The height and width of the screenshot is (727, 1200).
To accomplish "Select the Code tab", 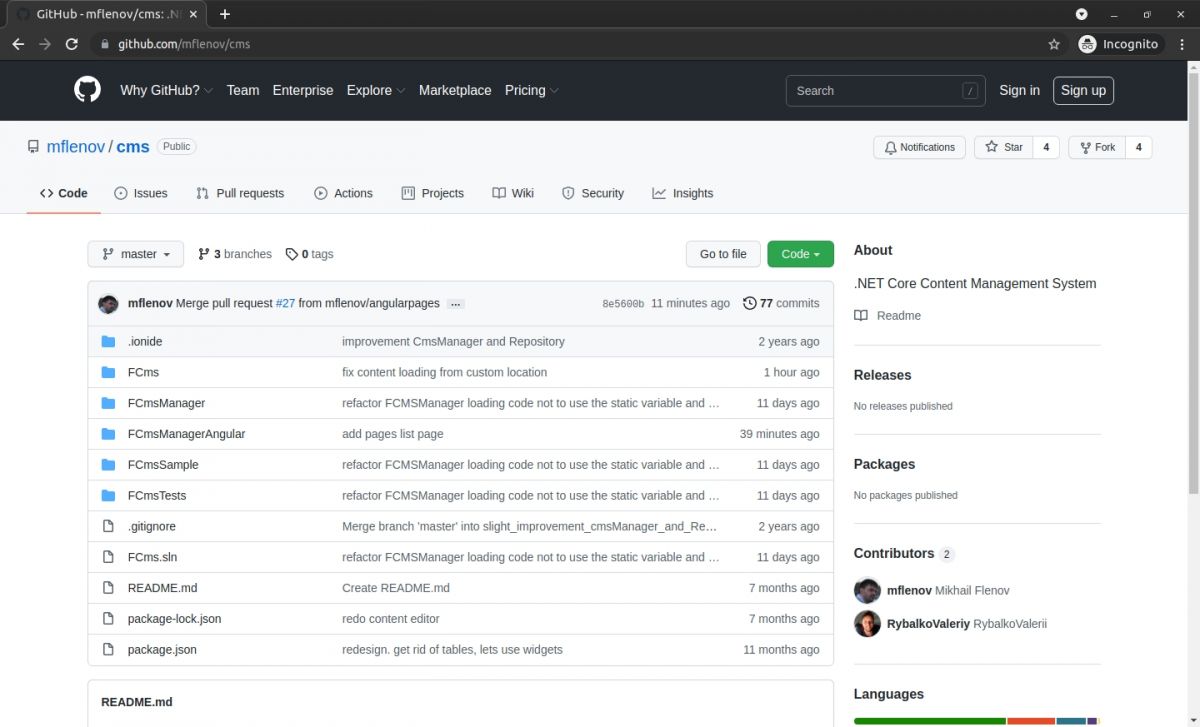I will tap(64, 193).
